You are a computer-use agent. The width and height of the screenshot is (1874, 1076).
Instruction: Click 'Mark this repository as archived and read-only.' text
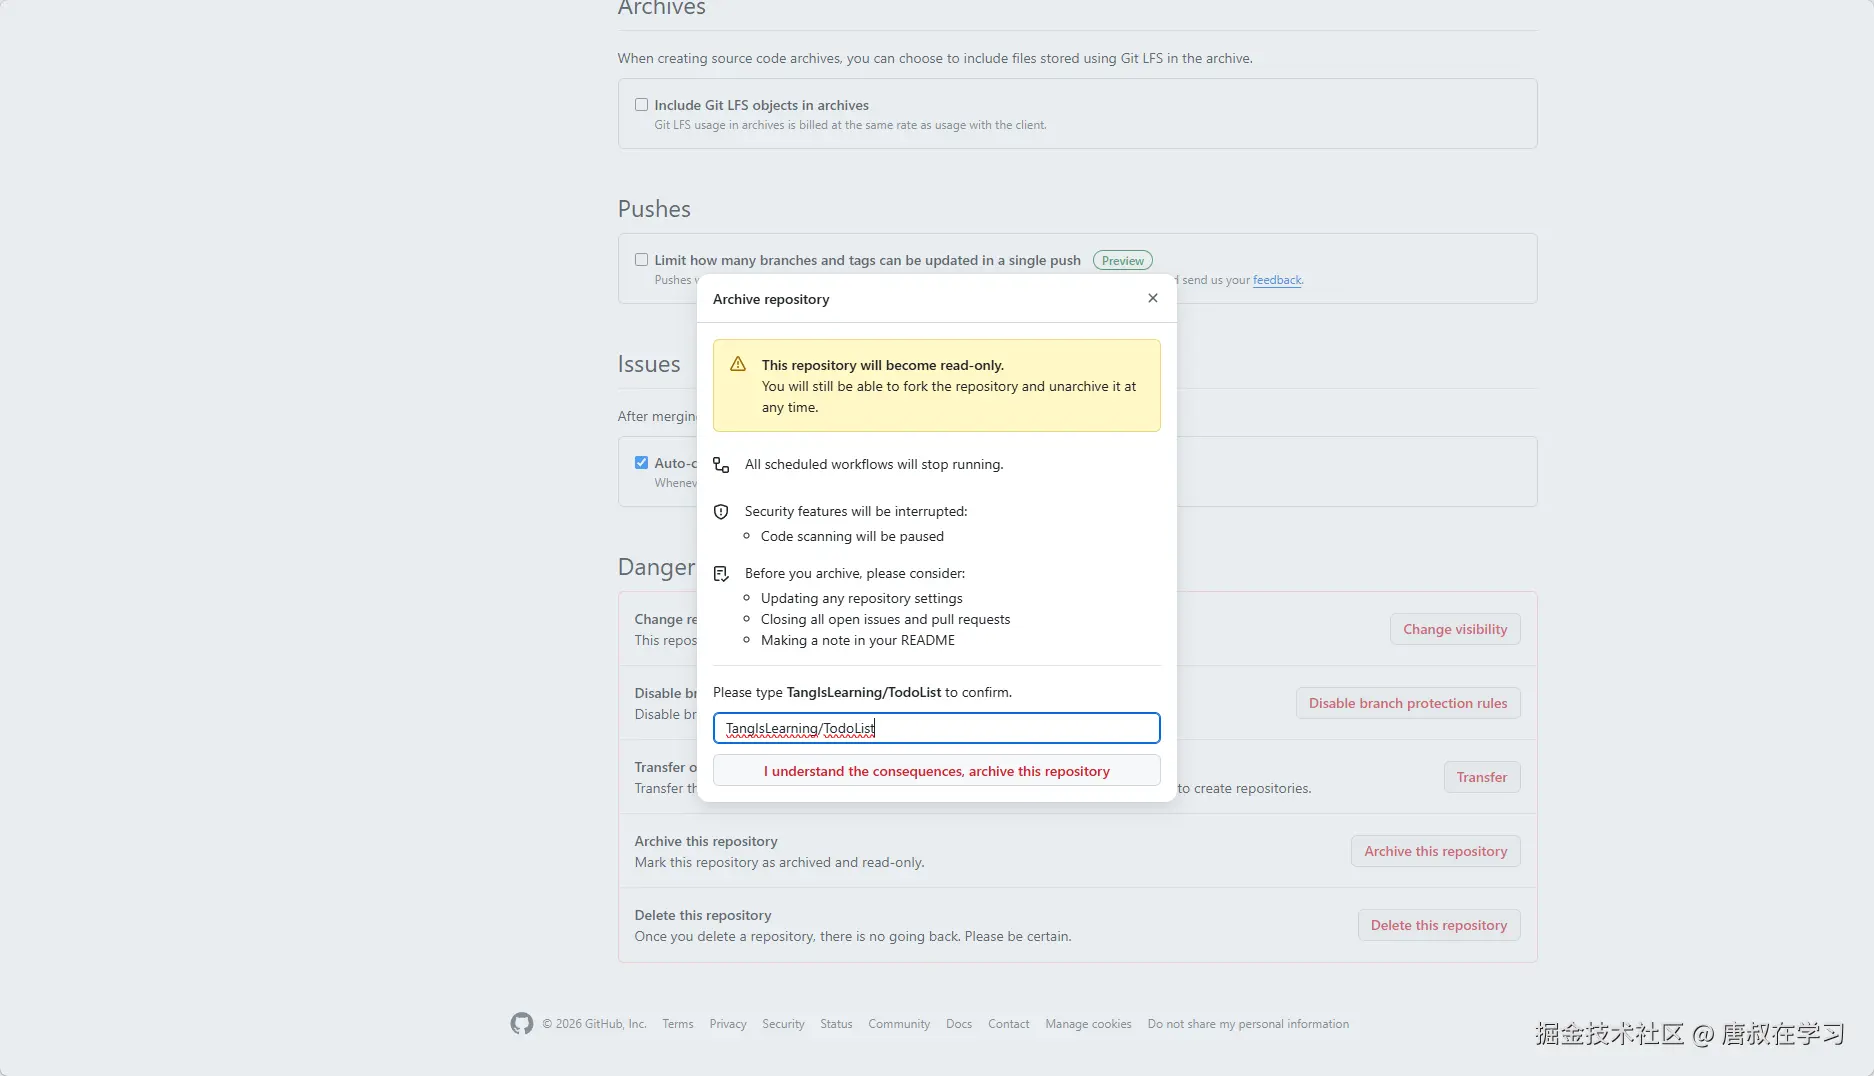pos(779,862)
